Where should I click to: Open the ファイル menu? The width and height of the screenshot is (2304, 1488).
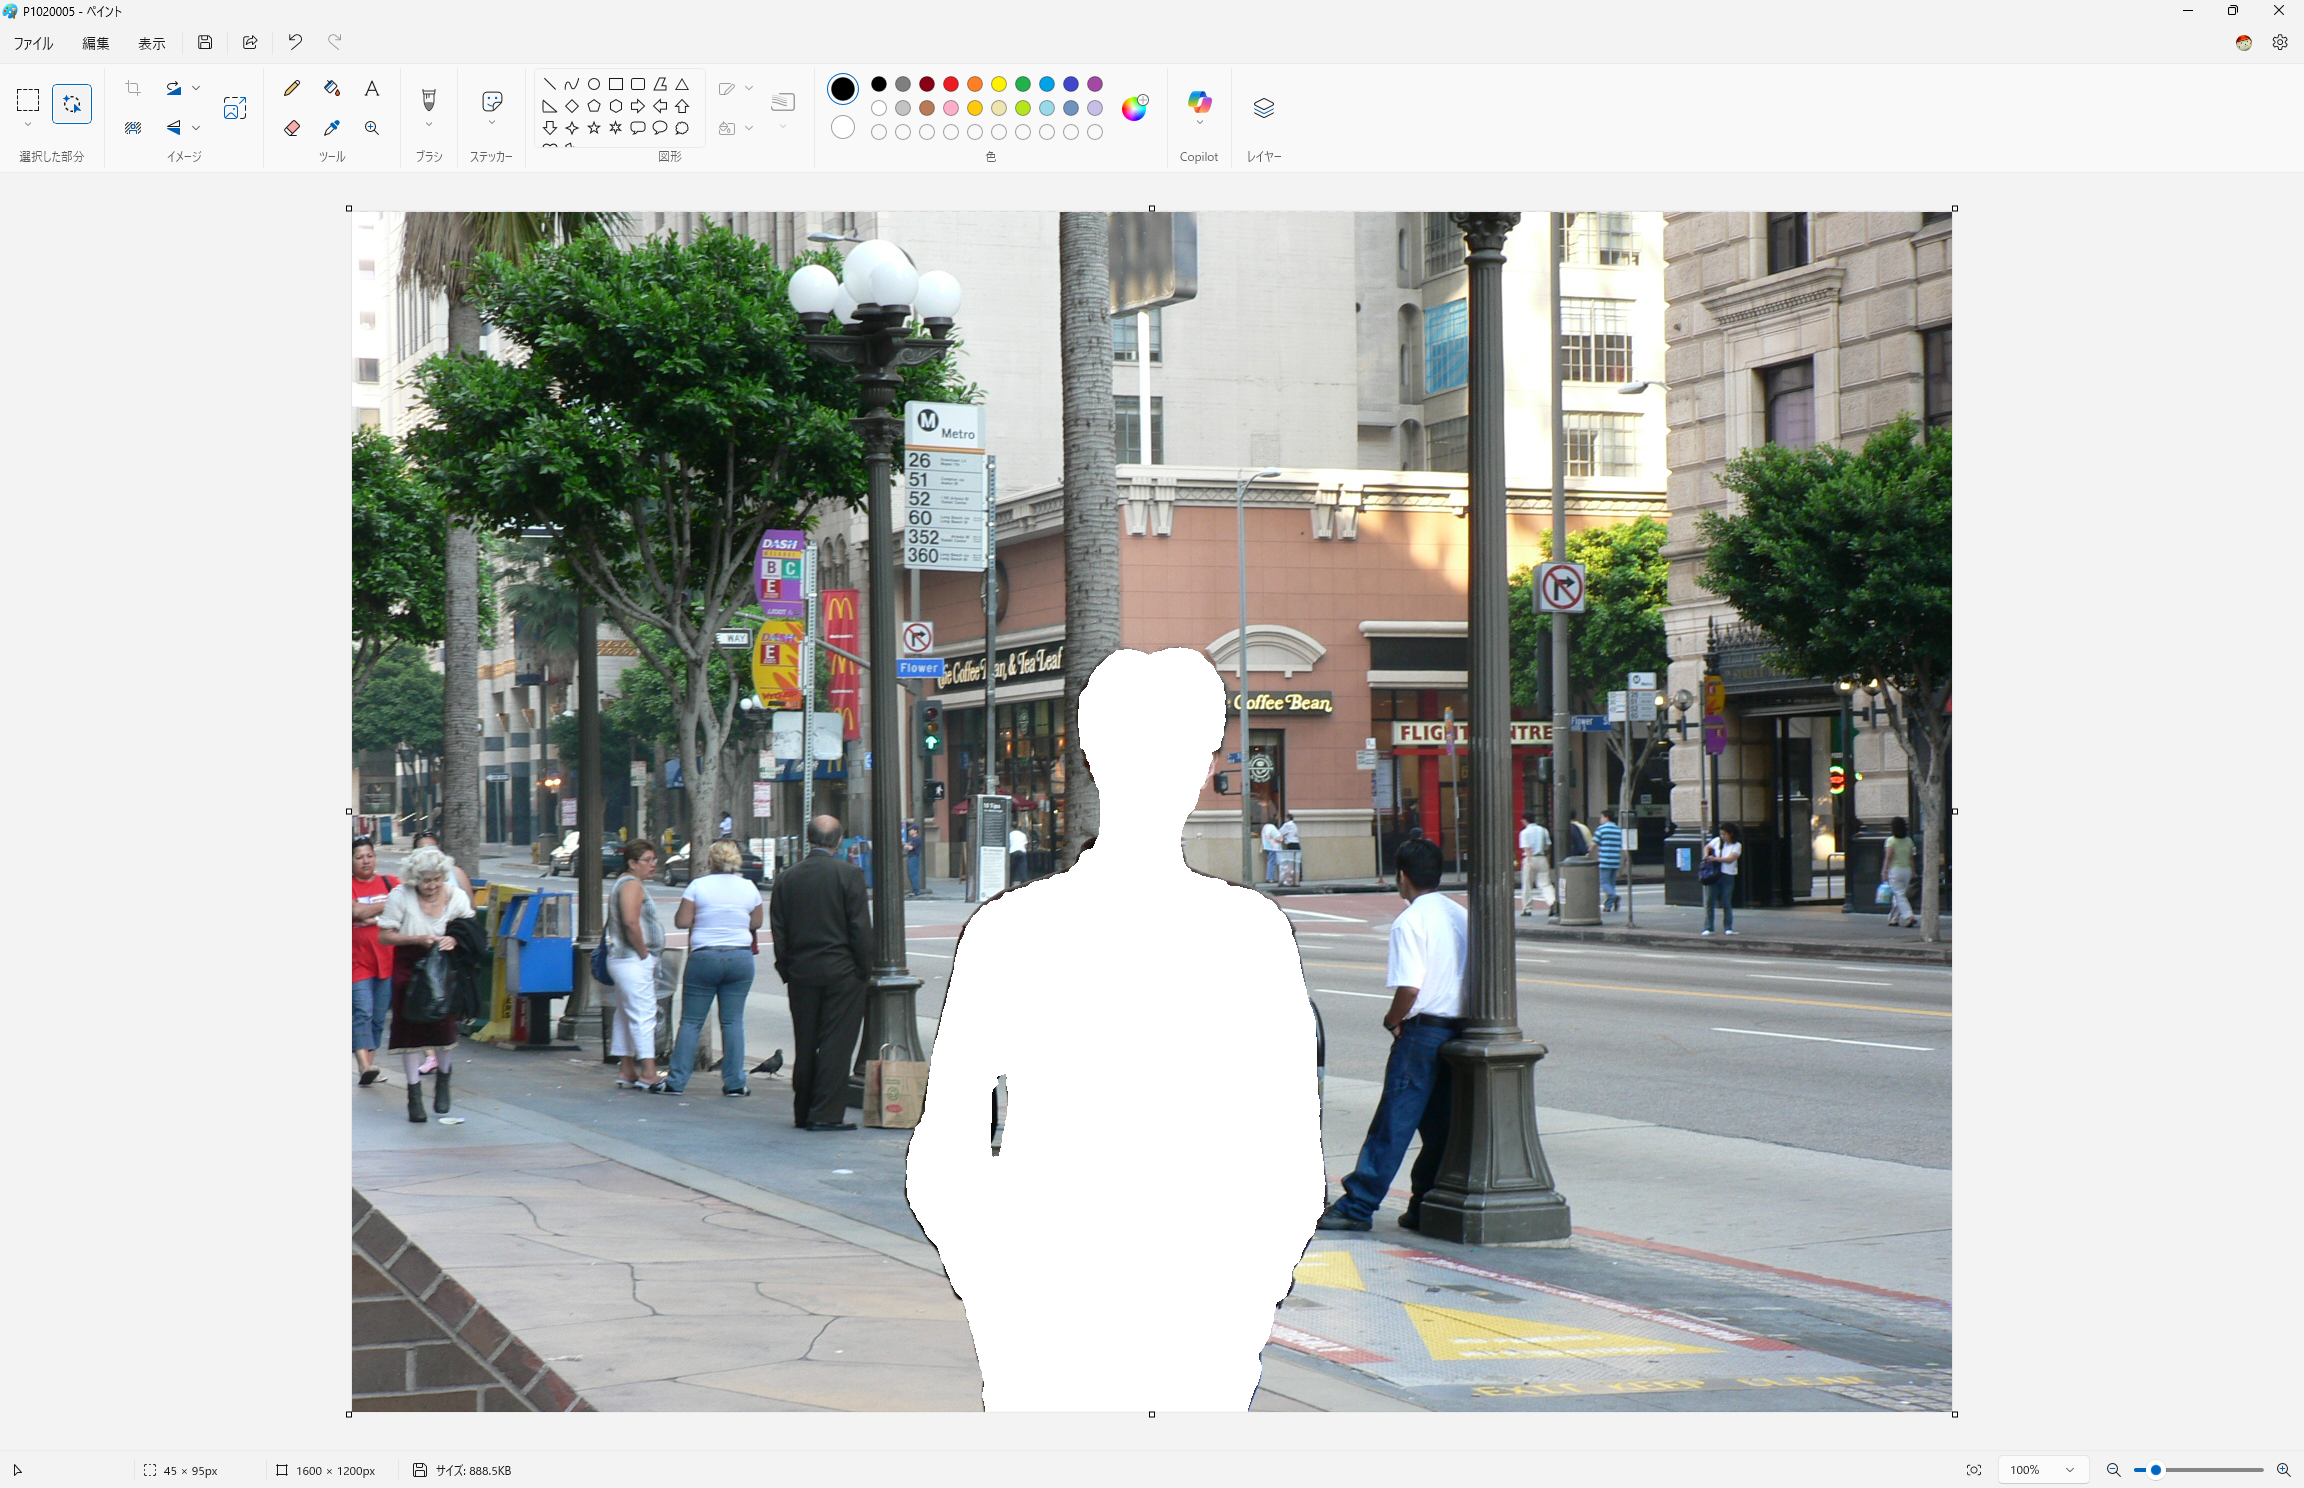coord(33,43)
